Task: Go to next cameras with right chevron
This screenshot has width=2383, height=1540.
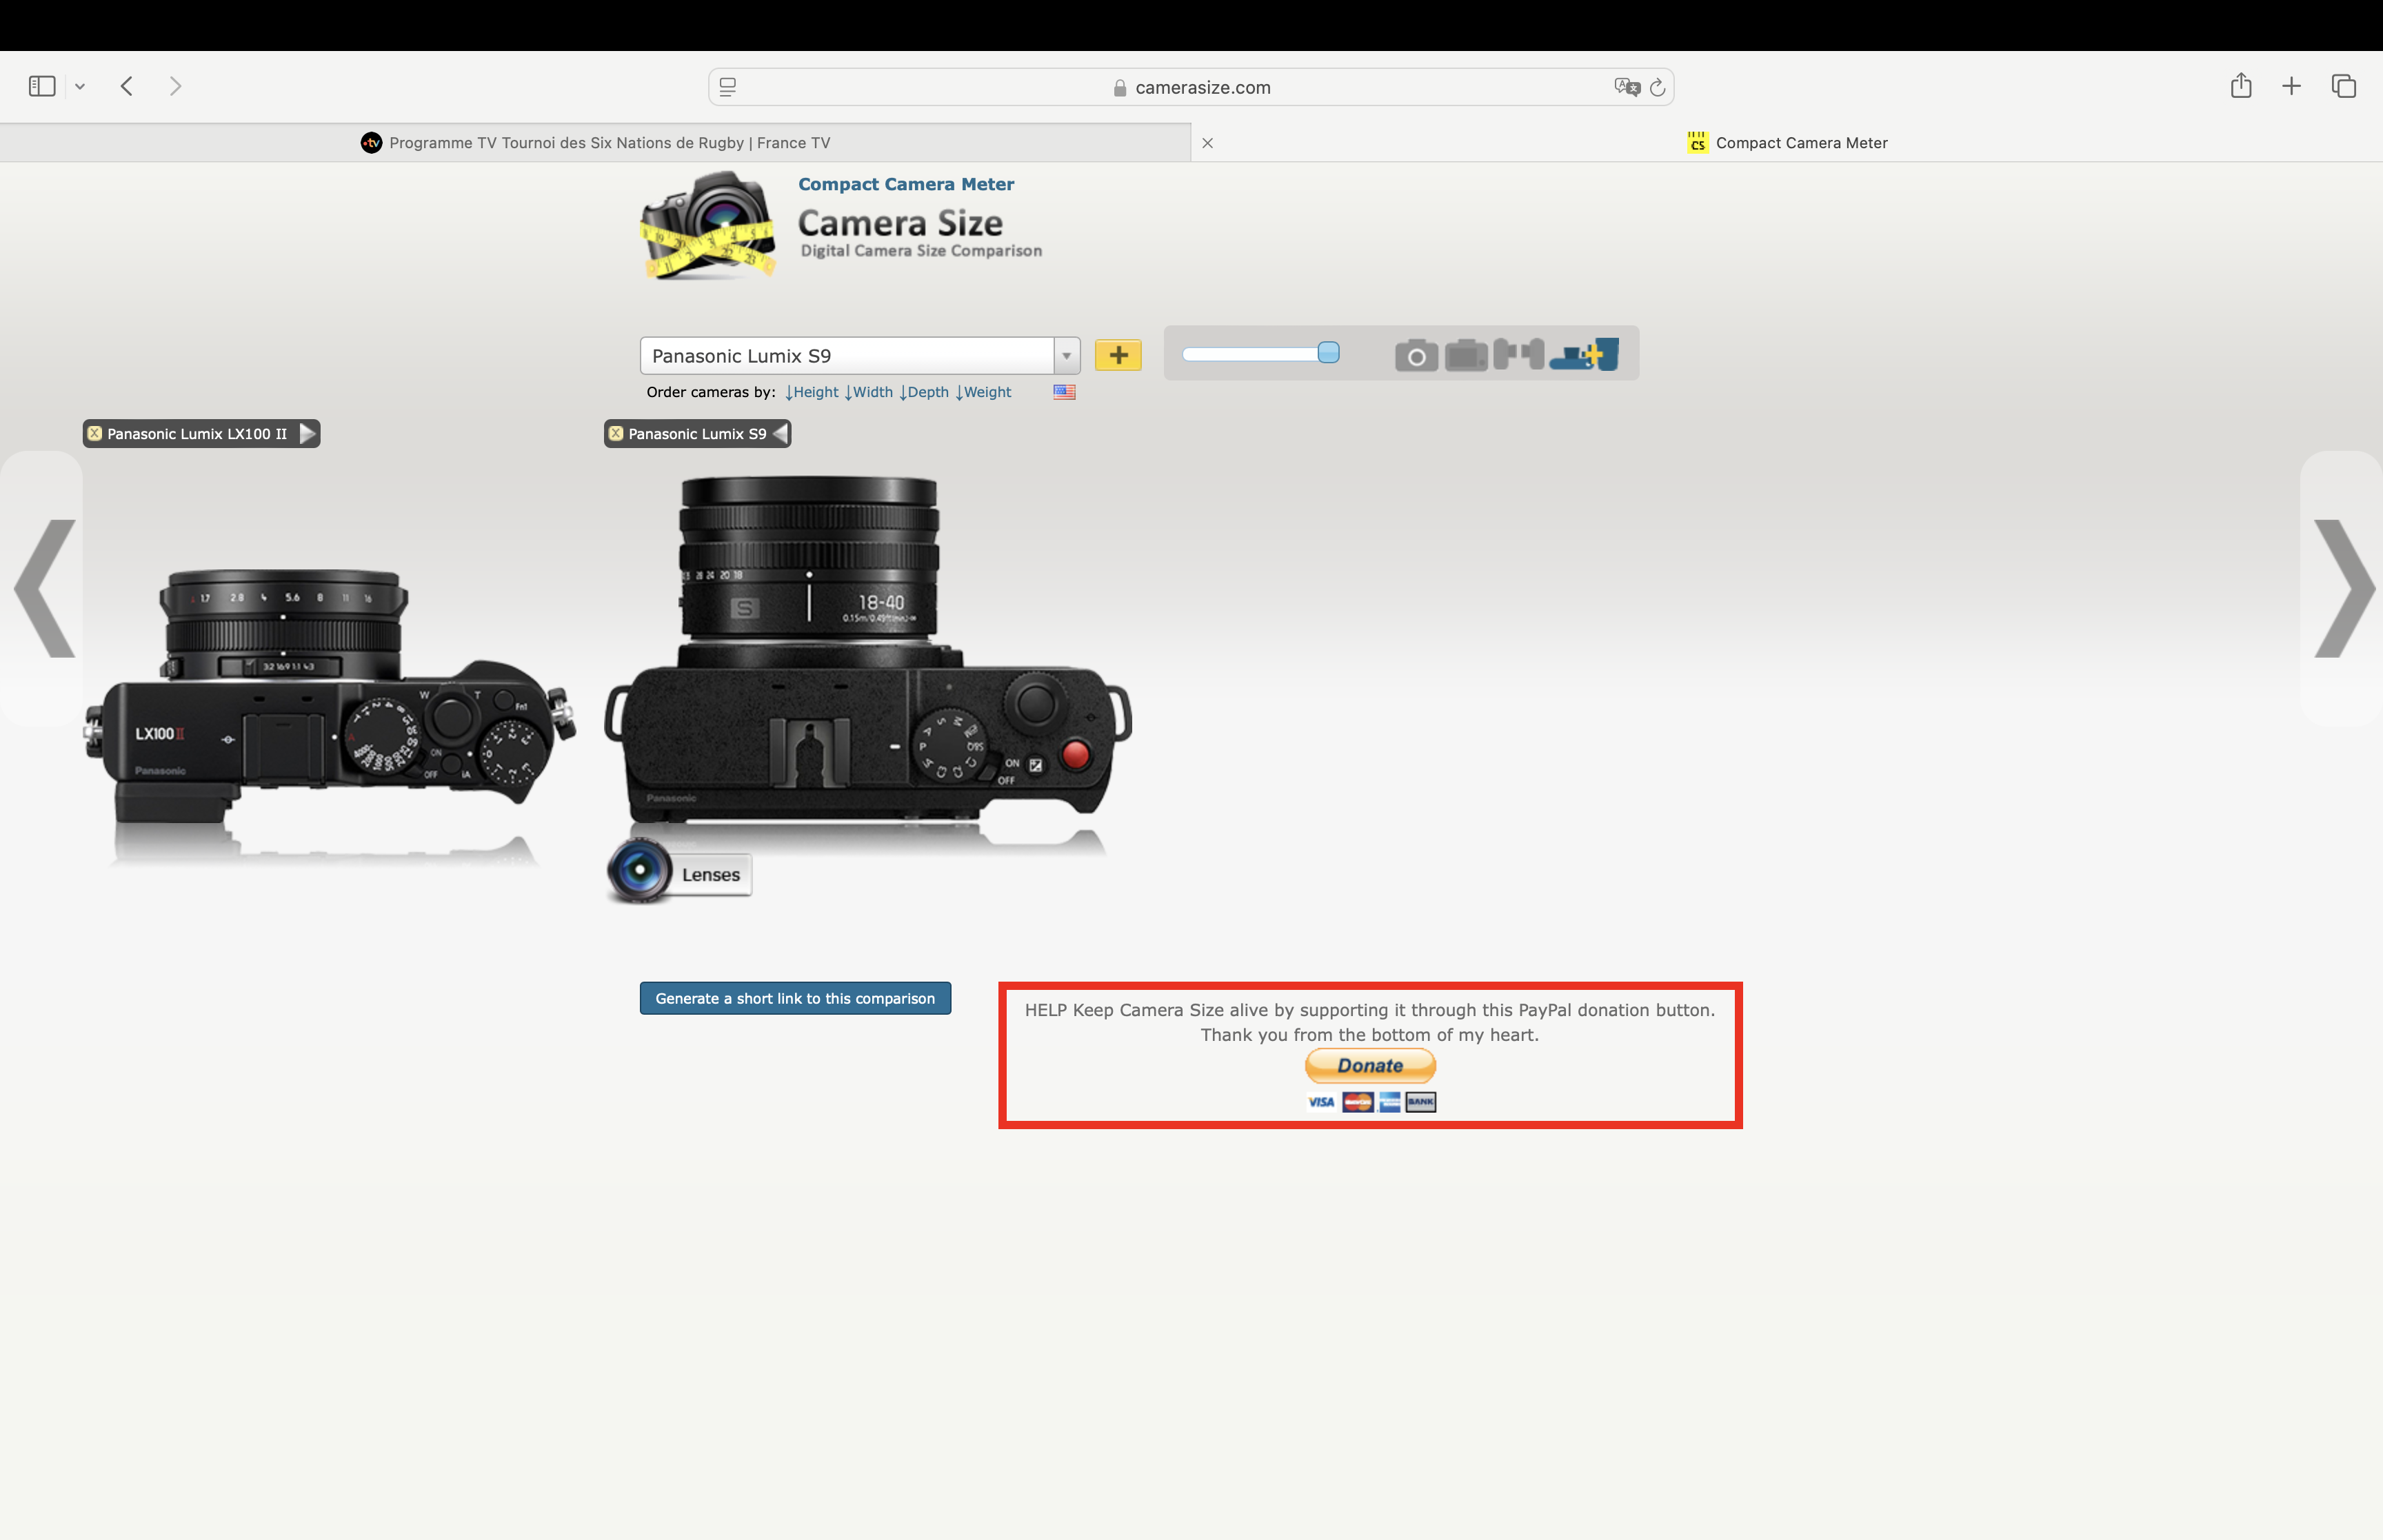Action: click(x=2343, y=588)
